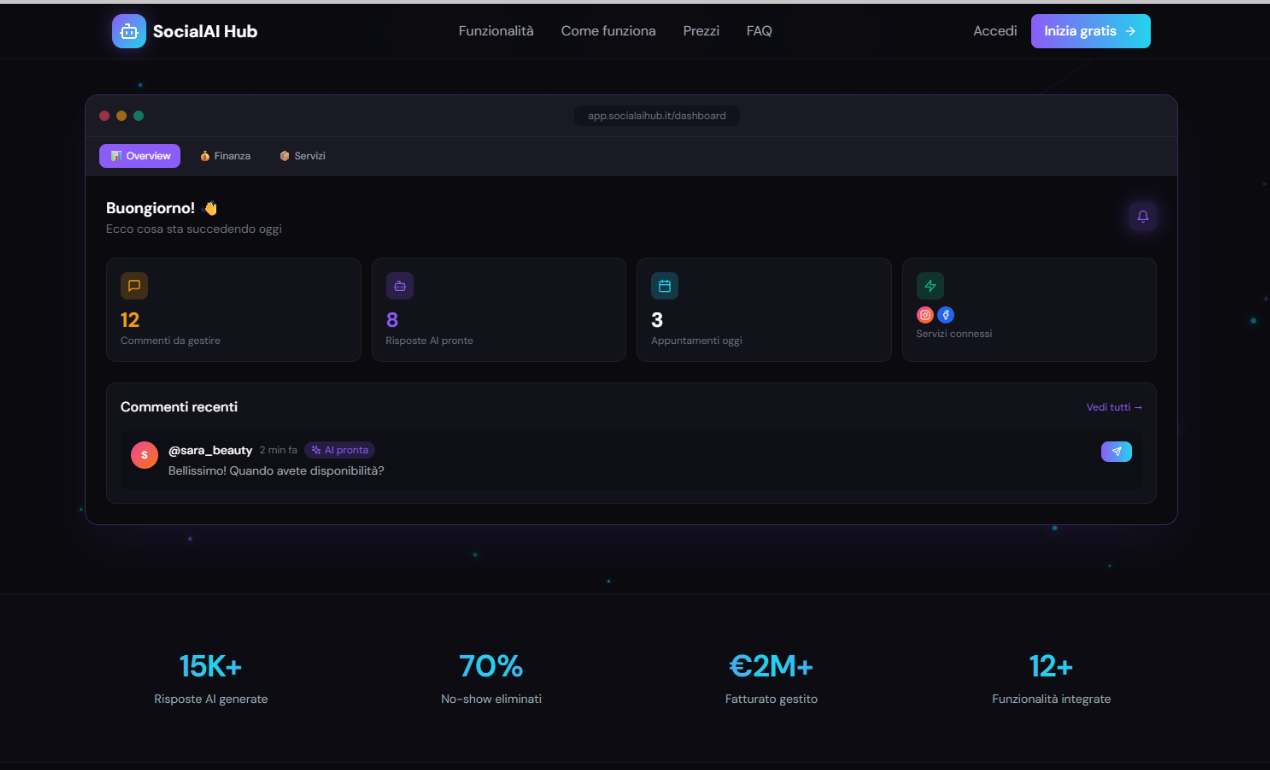Click the lightning bolt icon on Servizi connessi
Viewport: 1270px width, 770px height.
click(x=929, y=285)
